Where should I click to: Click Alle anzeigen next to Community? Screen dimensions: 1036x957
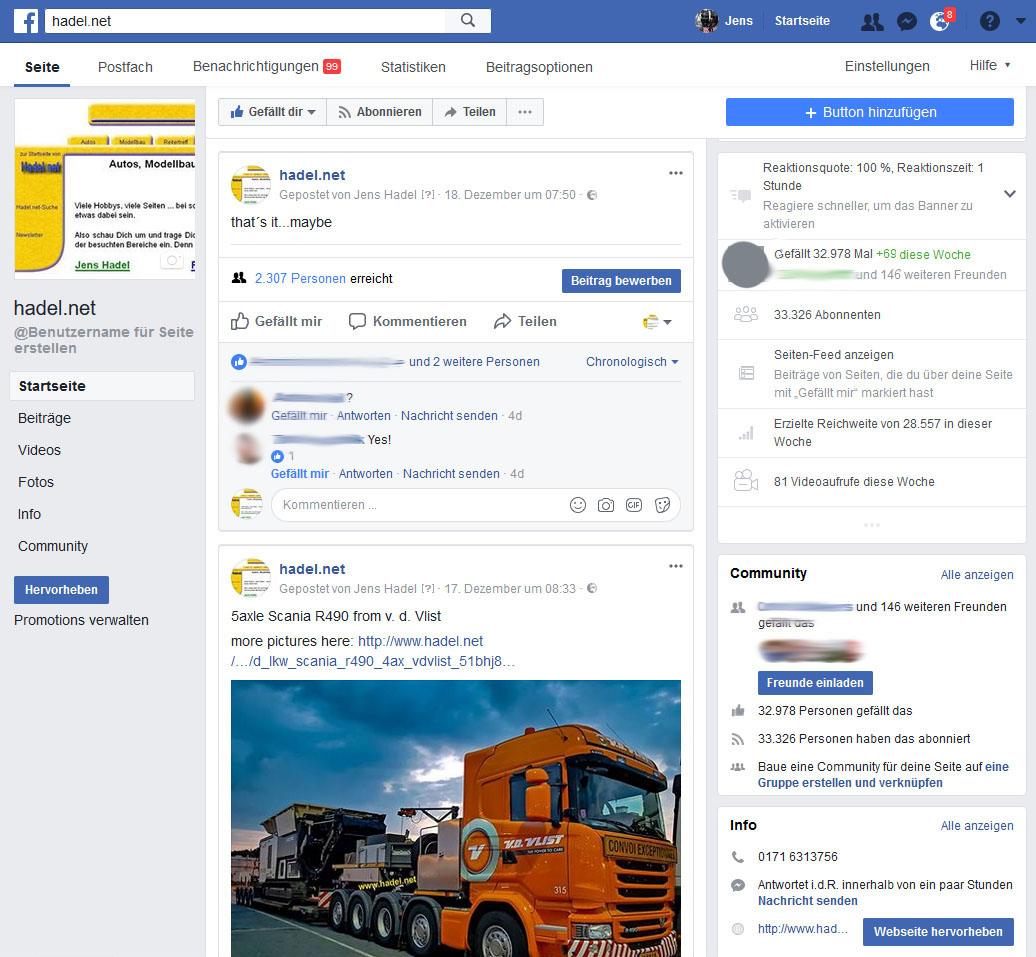pos(977,574)
